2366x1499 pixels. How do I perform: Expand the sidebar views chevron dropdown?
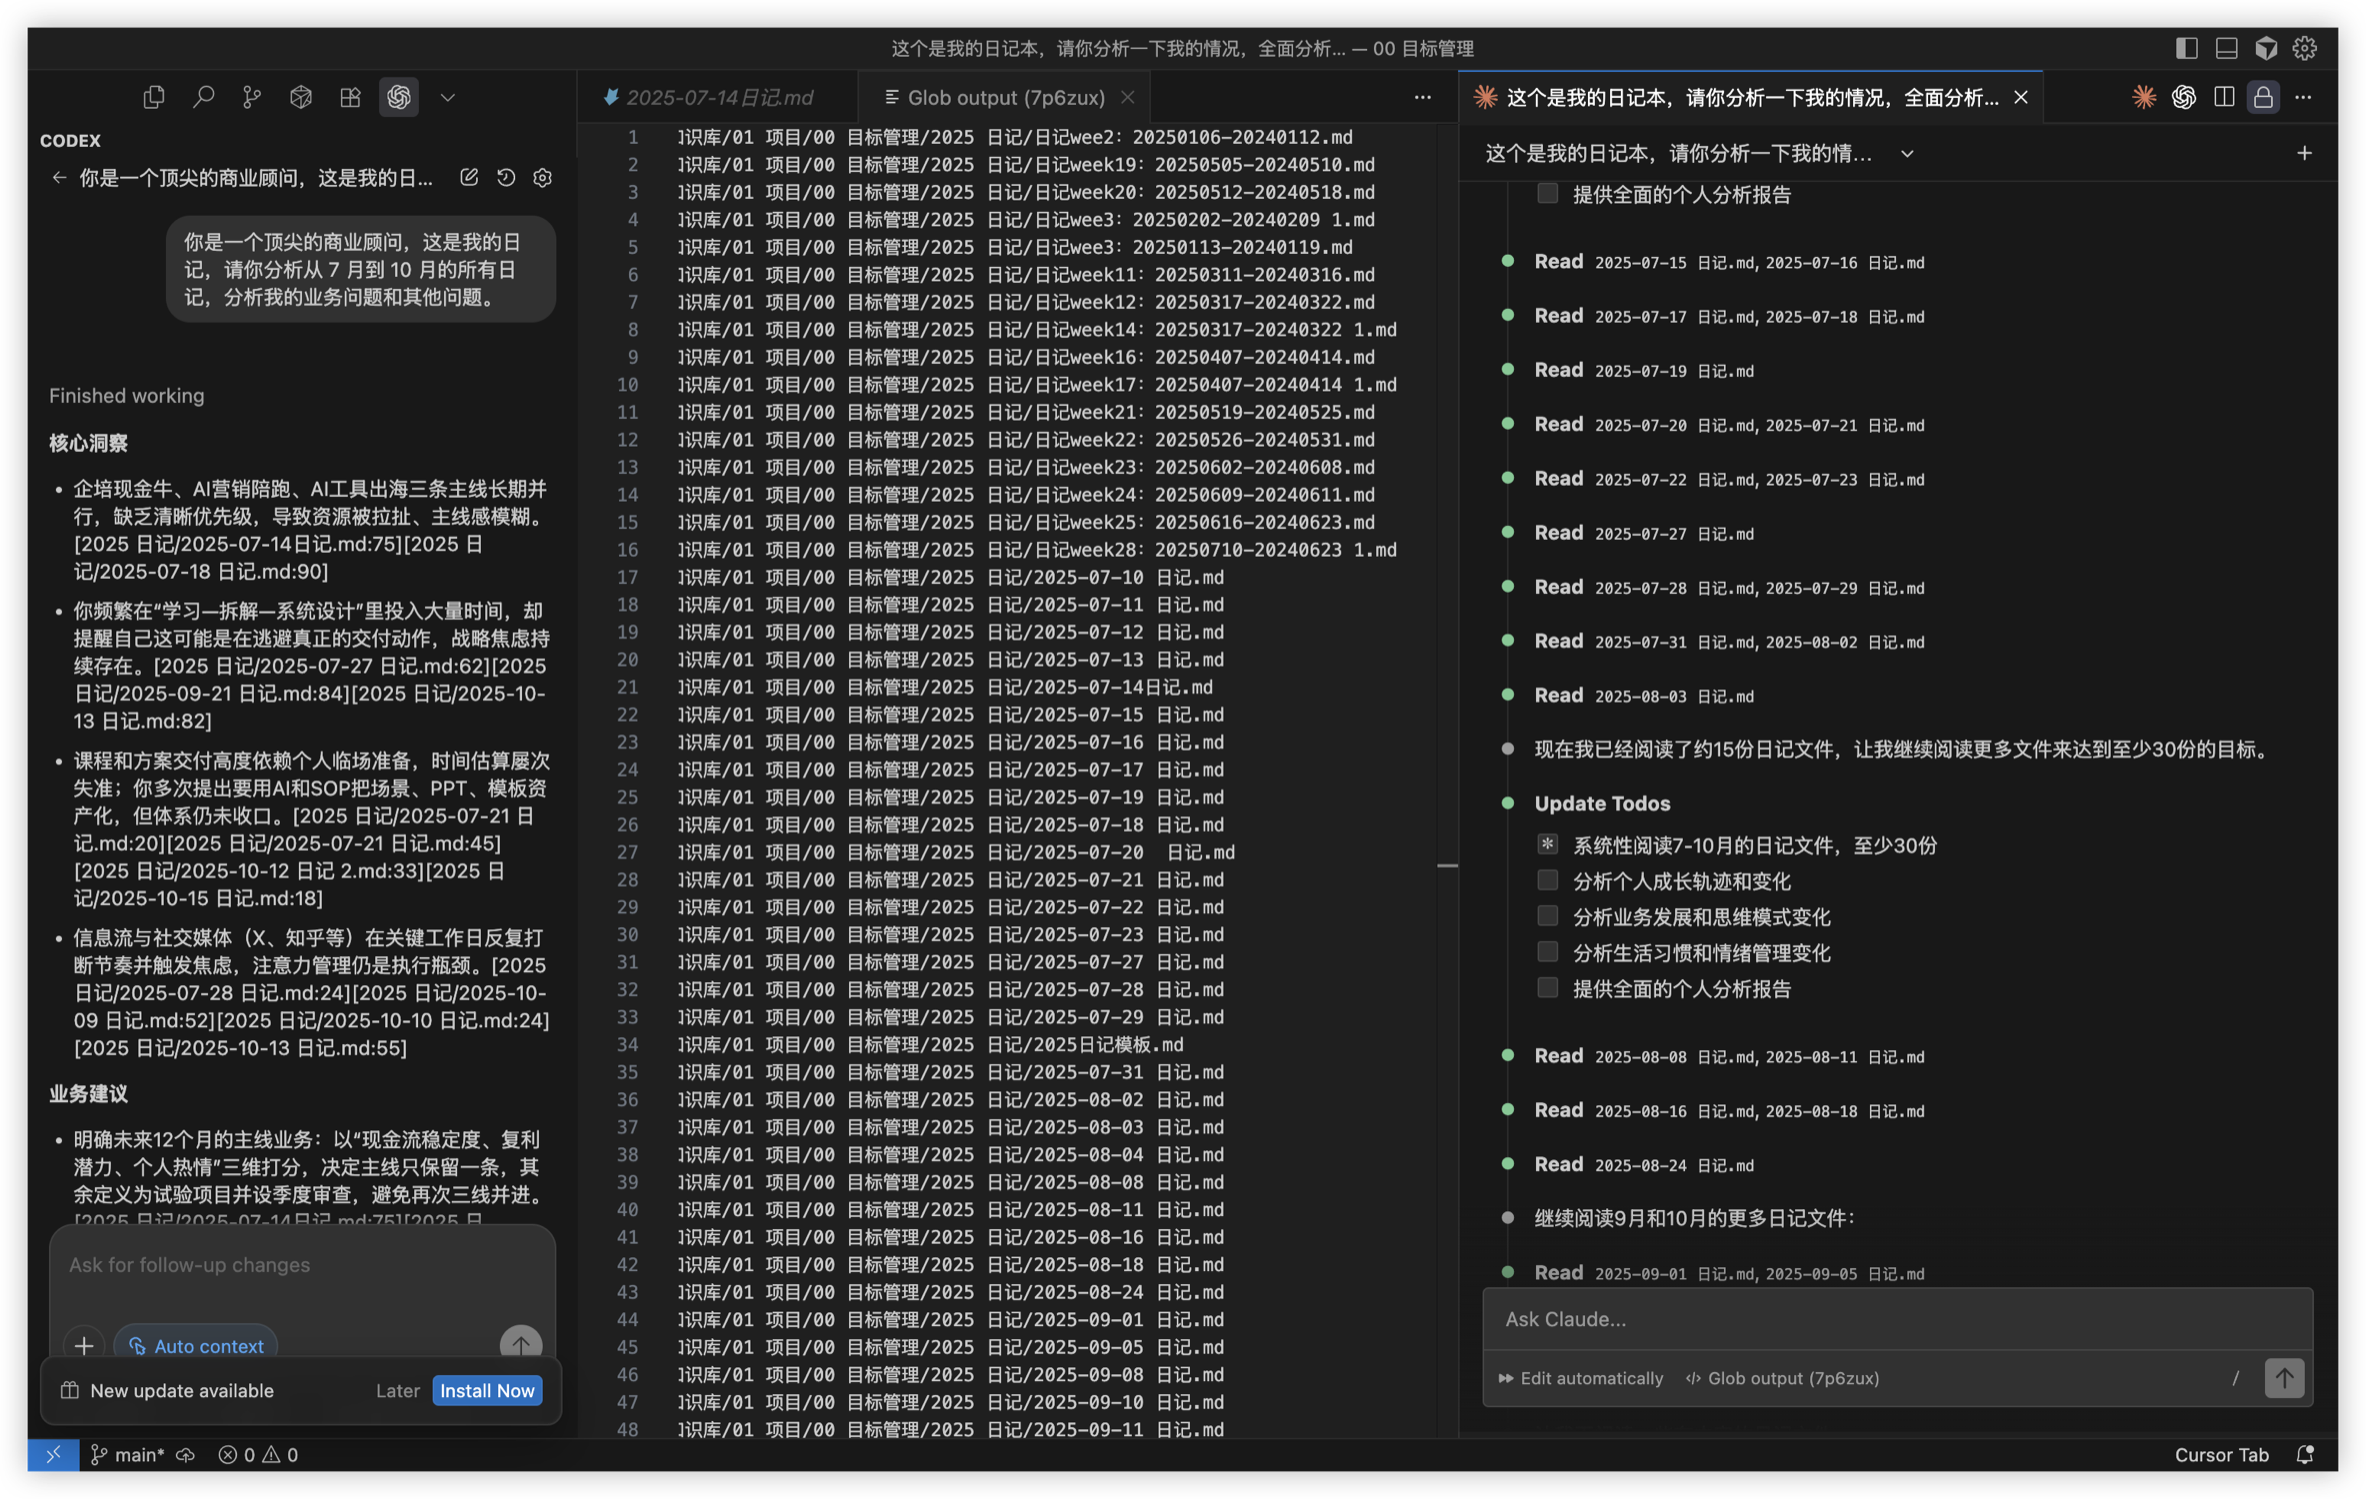pos(448,97)
